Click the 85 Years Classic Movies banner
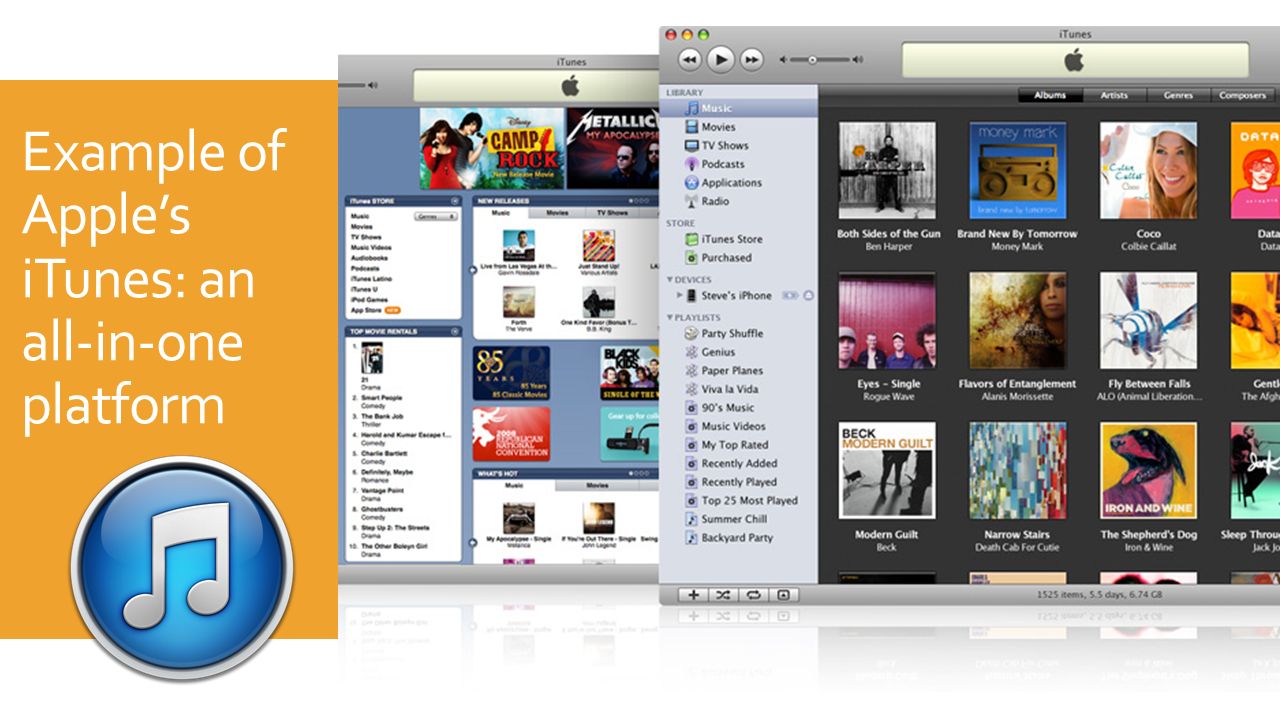1280x720 pixels. point(511,373)
